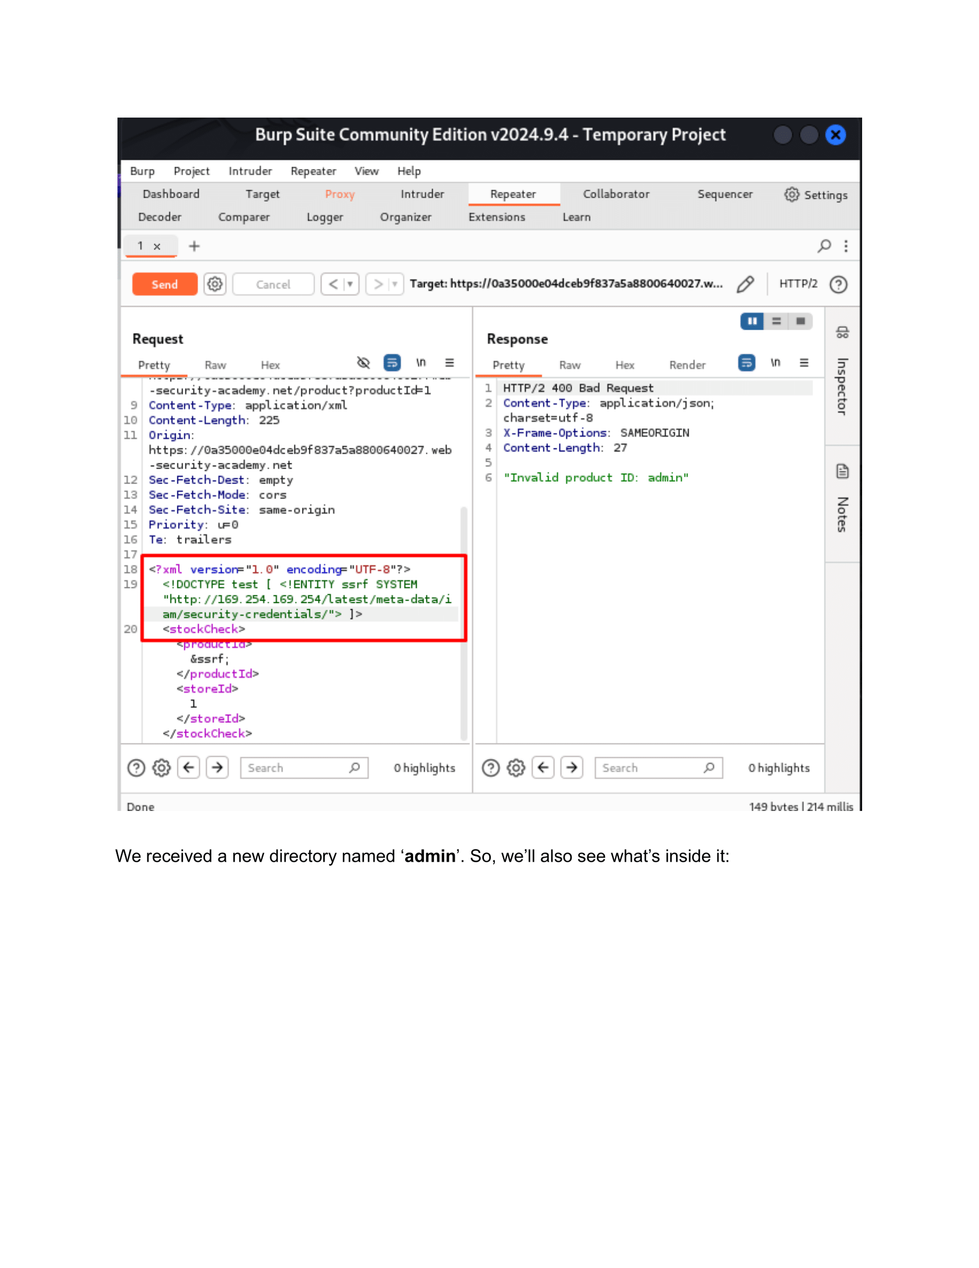Image resolution: width=979 pixels, height=1268 pixels.
Task: Open forward history dropdown arrow
Action: 395,284
